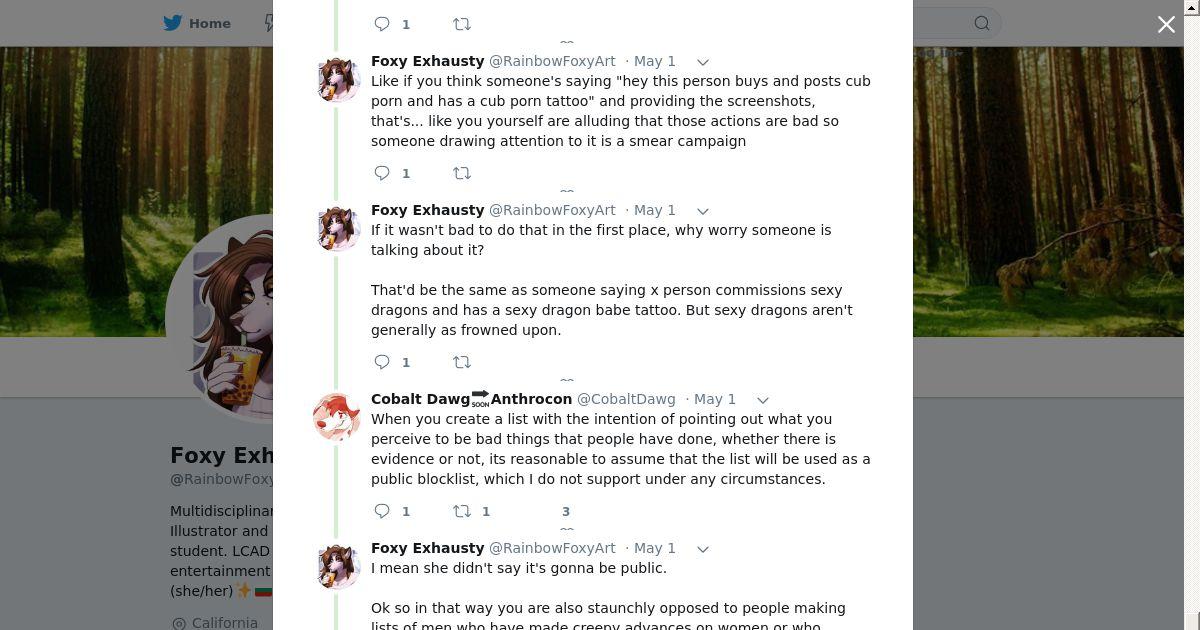The width and height of the screenshot is (1200, 630).
Task: Click the Cobalt Dawg avatar thumbnail
Action: 337,417
